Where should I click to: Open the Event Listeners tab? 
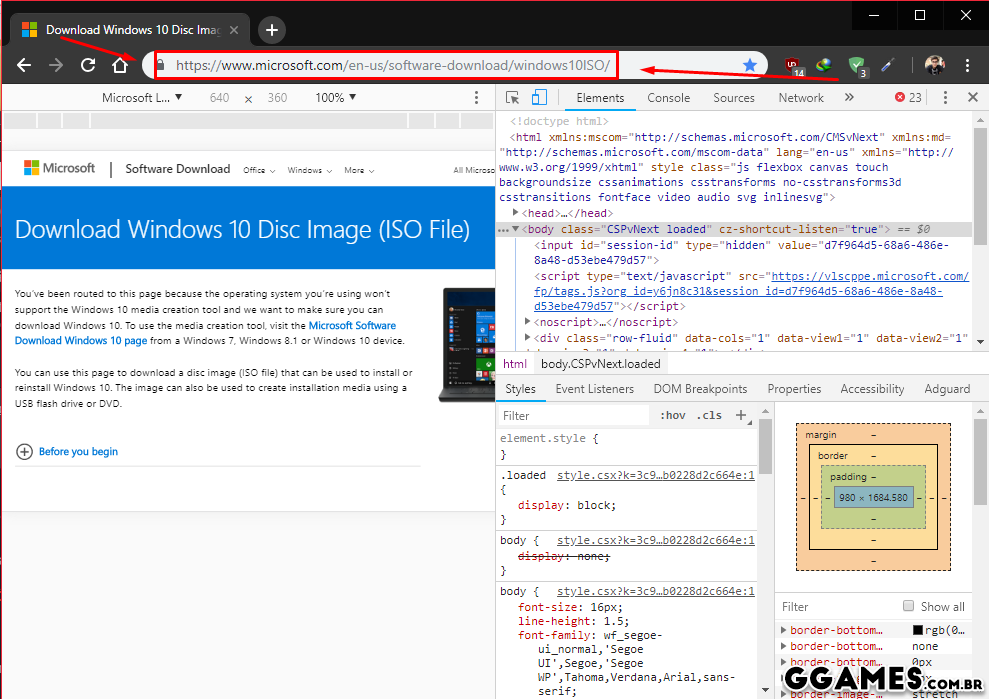[594, 389]
